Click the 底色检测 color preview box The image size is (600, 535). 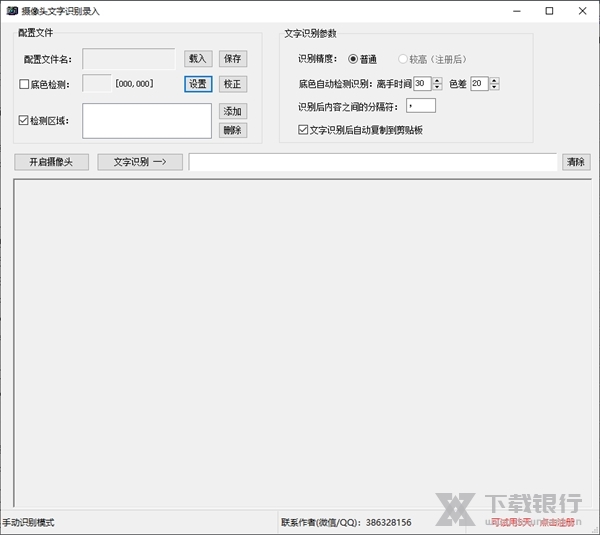point(97,83)
